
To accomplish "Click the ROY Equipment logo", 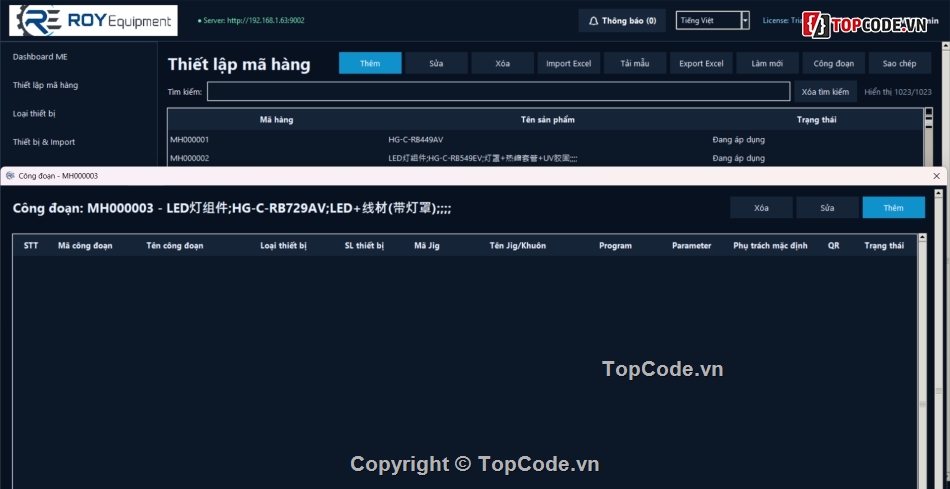I will pyautogui.click(x=93, y=21).
